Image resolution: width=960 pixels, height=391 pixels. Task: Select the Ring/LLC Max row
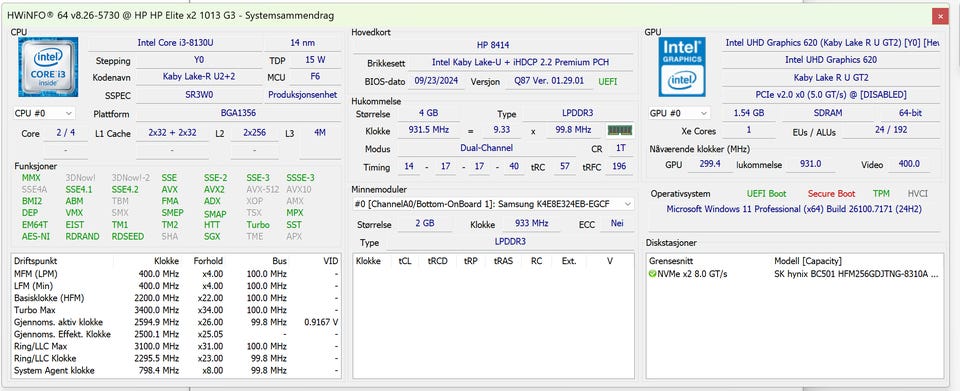(x=176, y=346)
